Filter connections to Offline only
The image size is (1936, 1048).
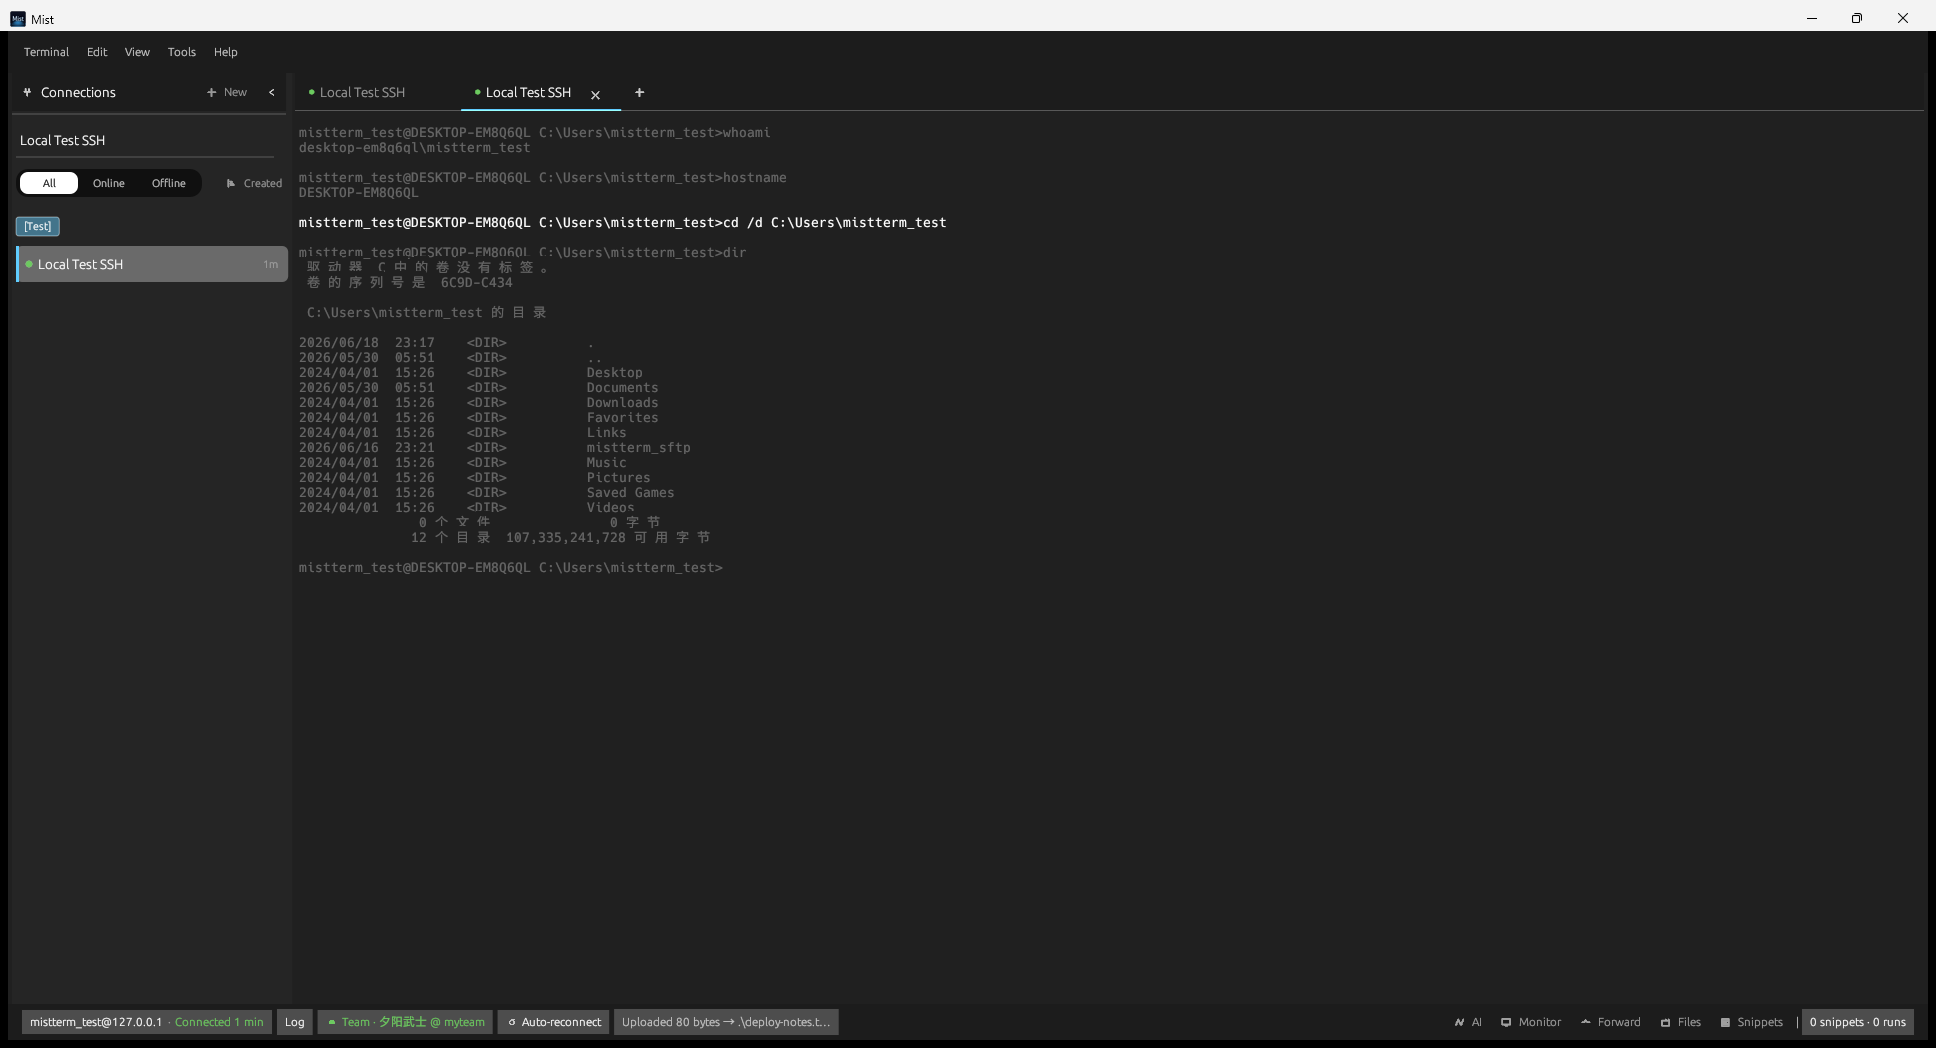(169, 183)
